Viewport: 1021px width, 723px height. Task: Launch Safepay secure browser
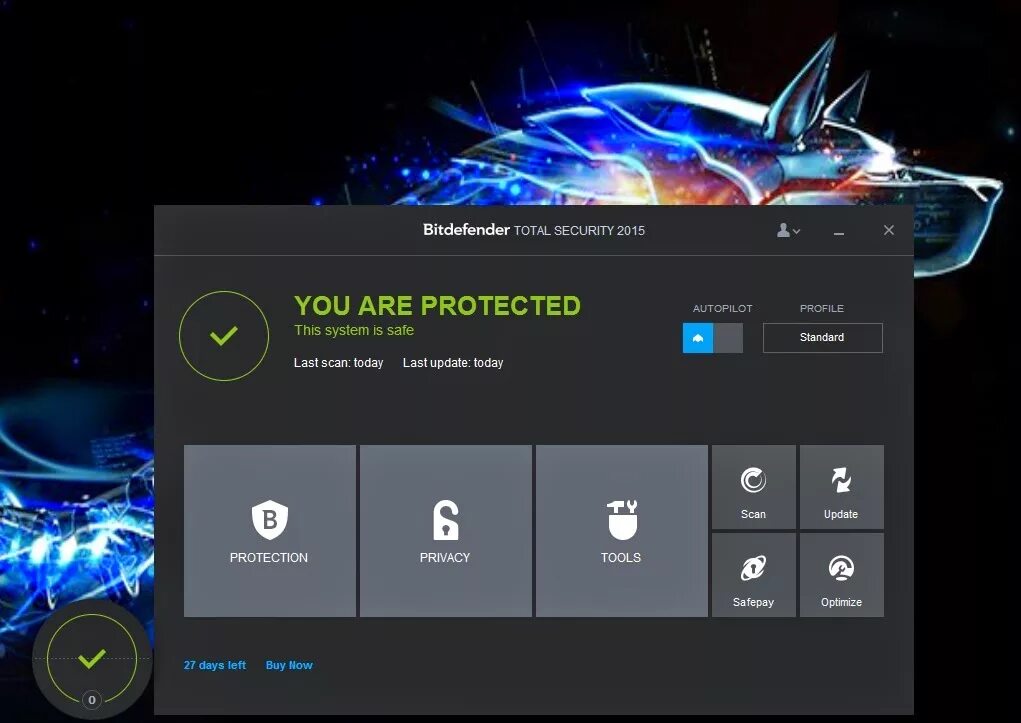pos(753,574)
